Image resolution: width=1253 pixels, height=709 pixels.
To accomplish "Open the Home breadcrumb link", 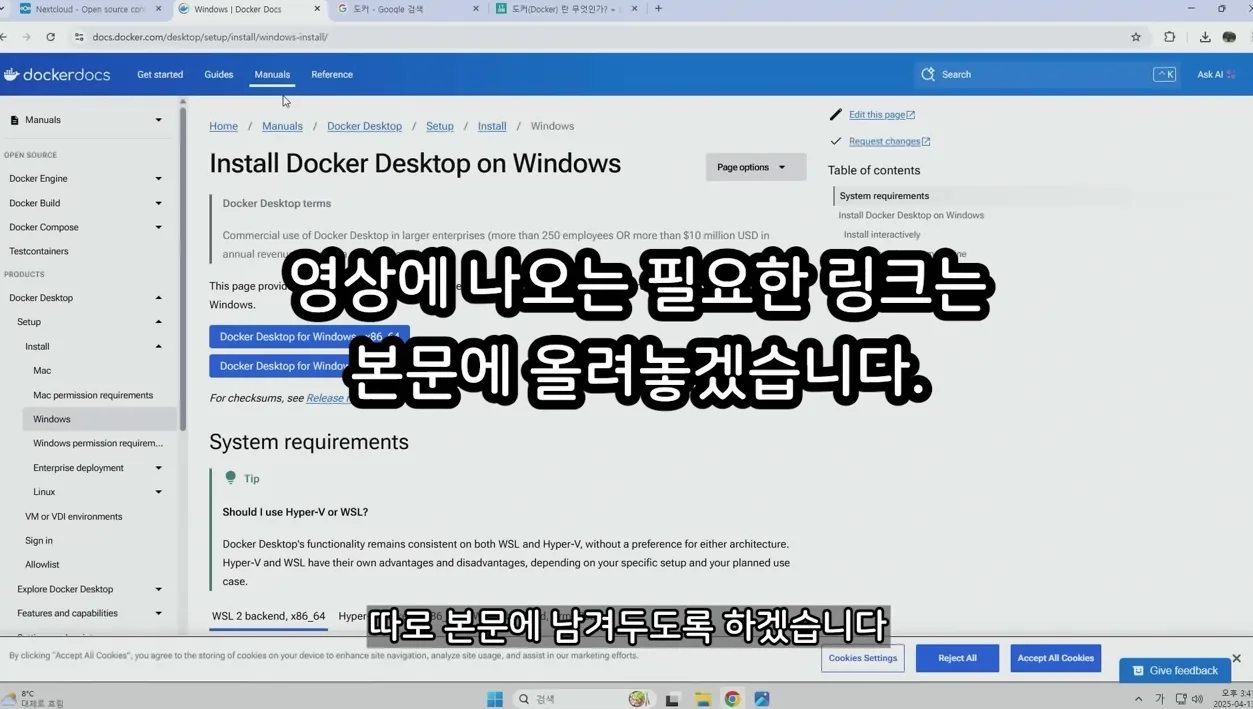I will point(223,126).
